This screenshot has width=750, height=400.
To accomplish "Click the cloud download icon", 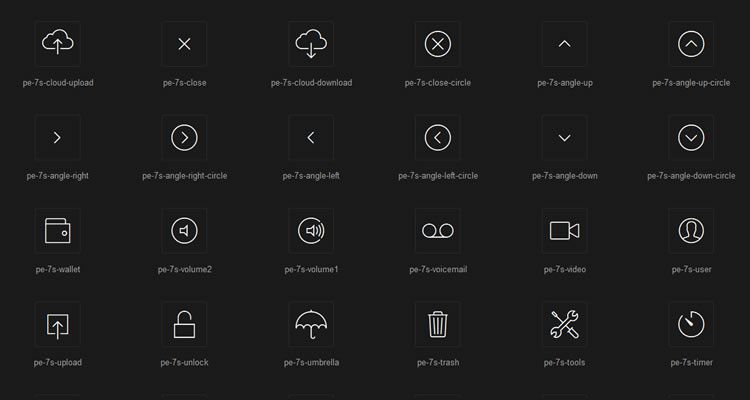I will (311, 43).
